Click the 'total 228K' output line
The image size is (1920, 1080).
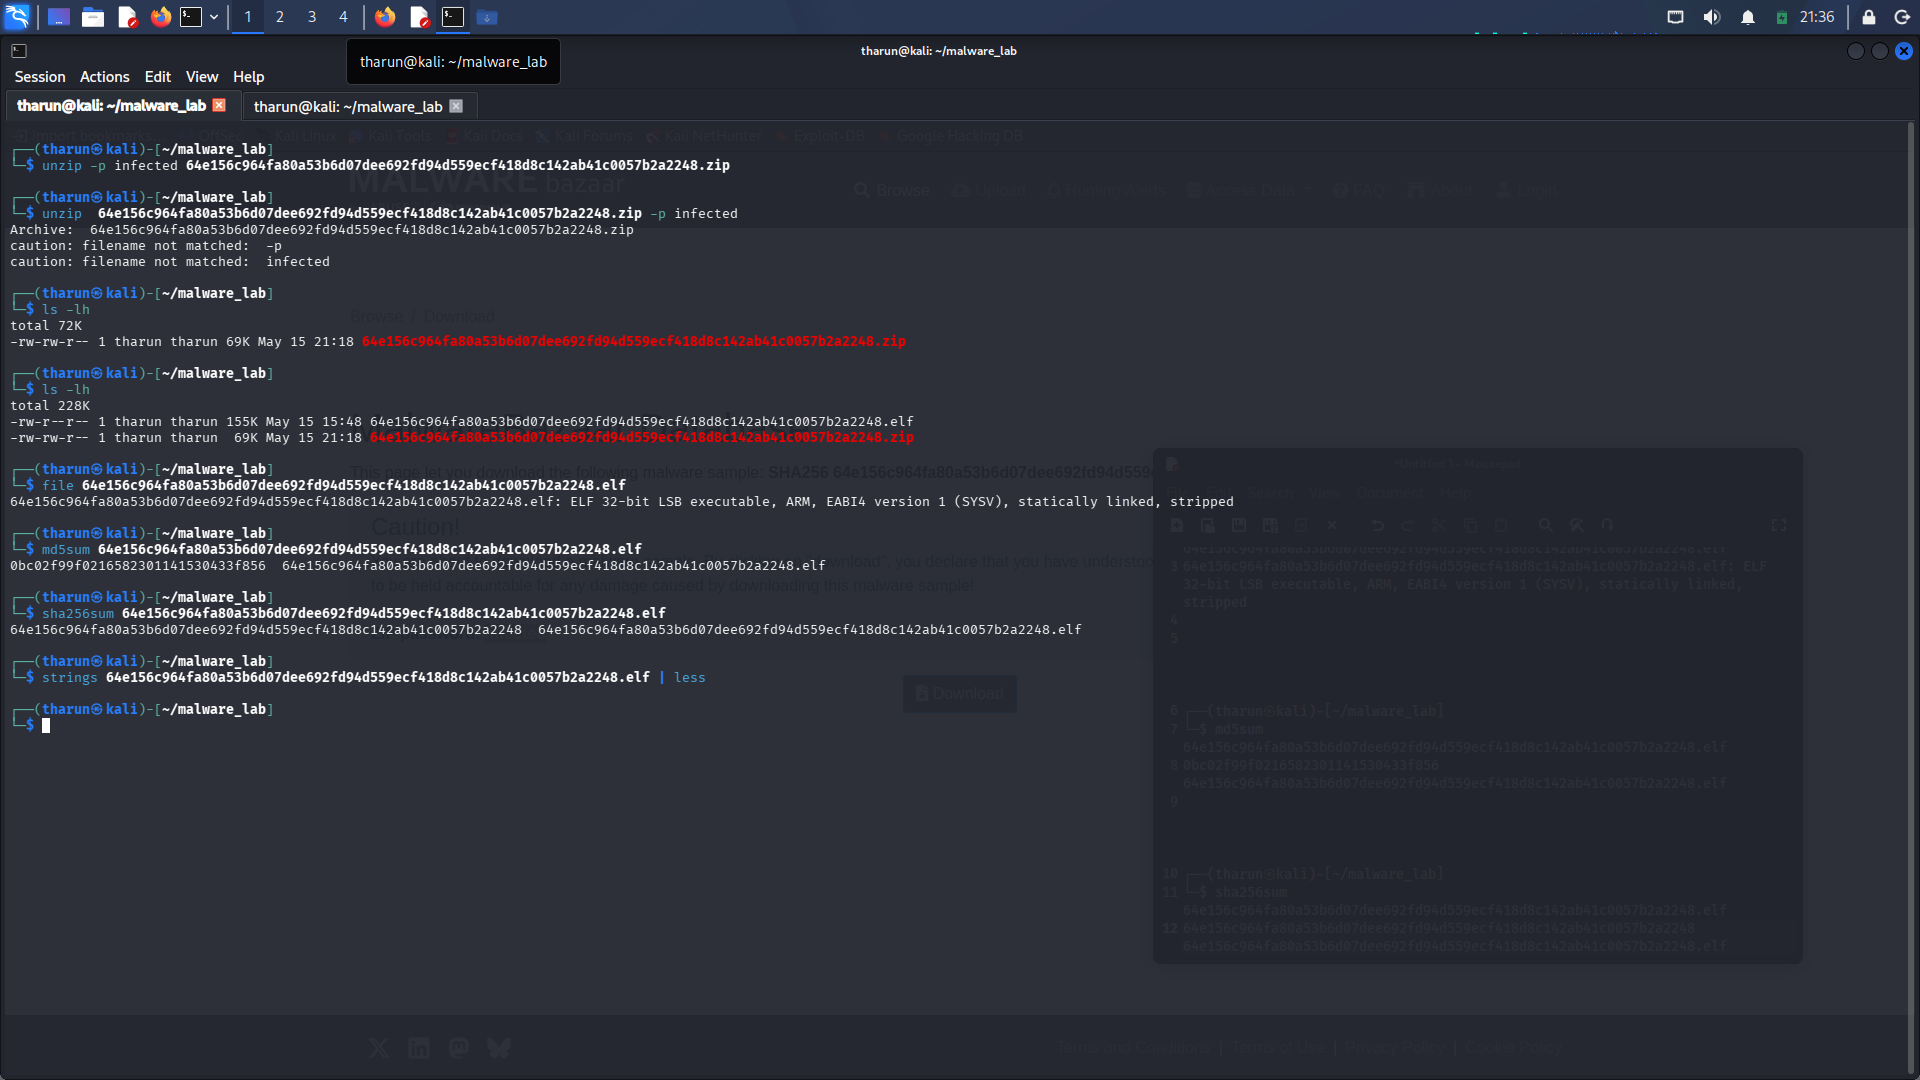50,406
